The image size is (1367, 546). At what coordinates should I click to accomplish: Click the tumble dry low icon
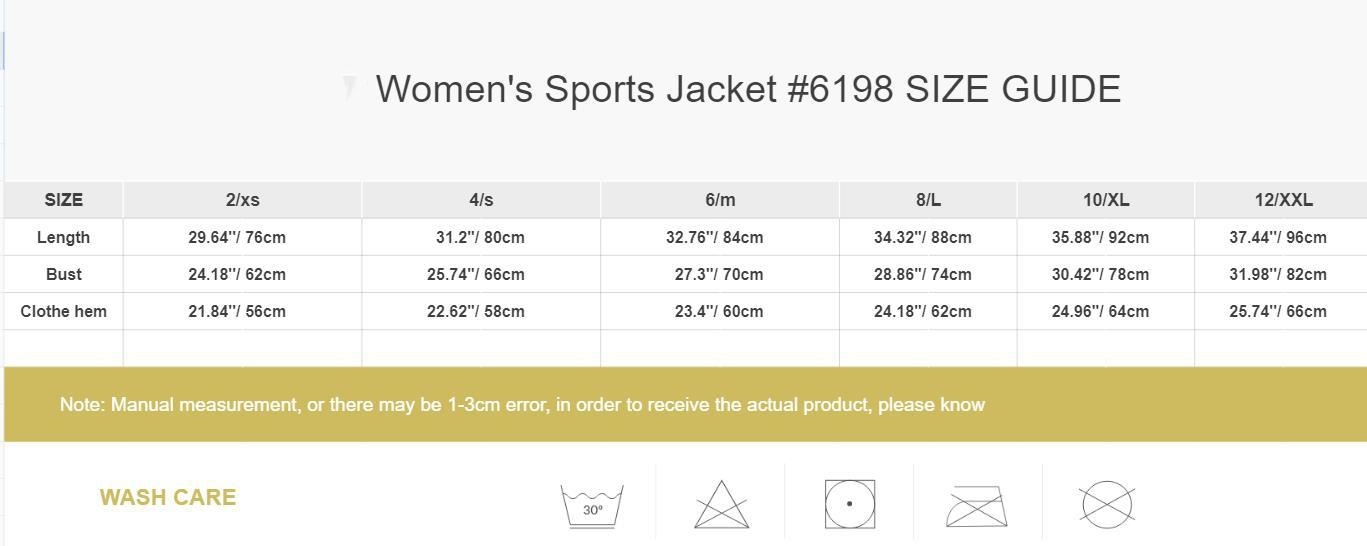click(850, 504)
